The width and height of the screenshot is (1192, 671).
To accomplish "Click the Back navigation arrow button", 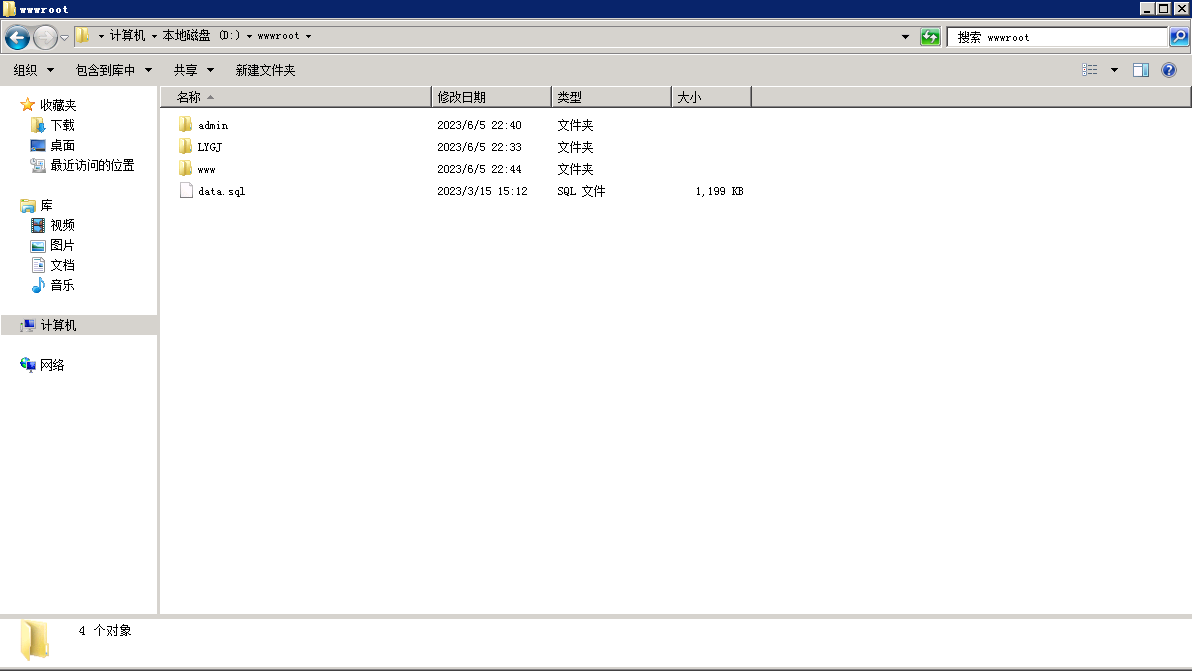I will click(x=17, y=38).
